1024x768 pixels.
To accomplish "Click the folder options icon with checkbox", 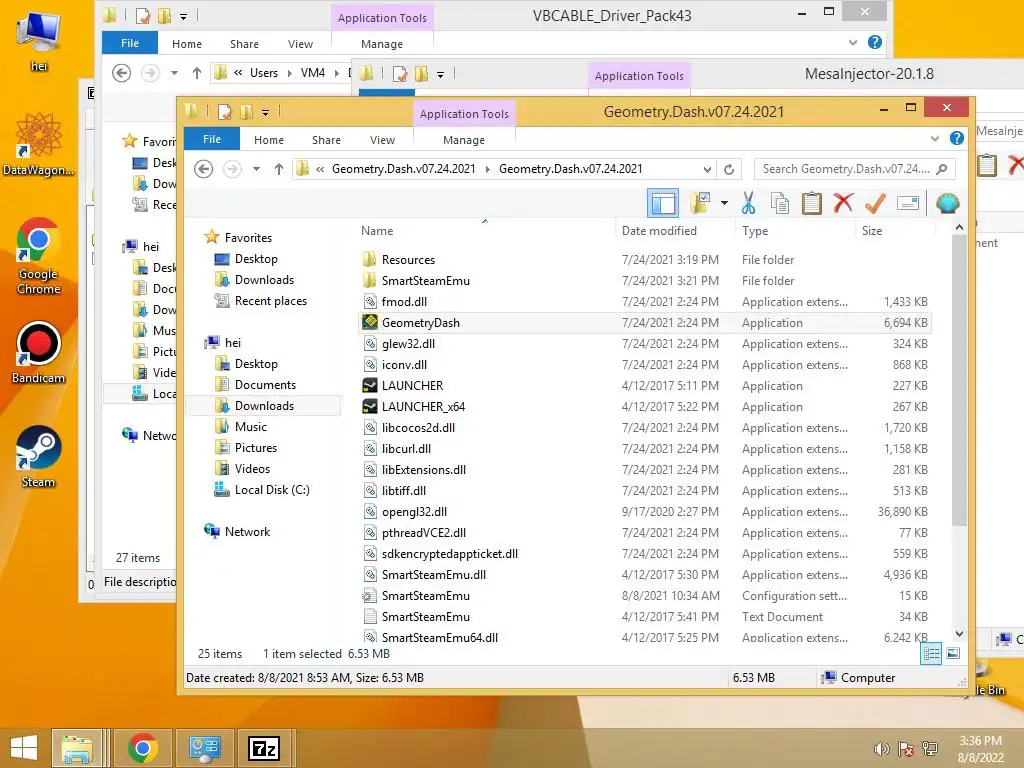I will tap(701, 203).
